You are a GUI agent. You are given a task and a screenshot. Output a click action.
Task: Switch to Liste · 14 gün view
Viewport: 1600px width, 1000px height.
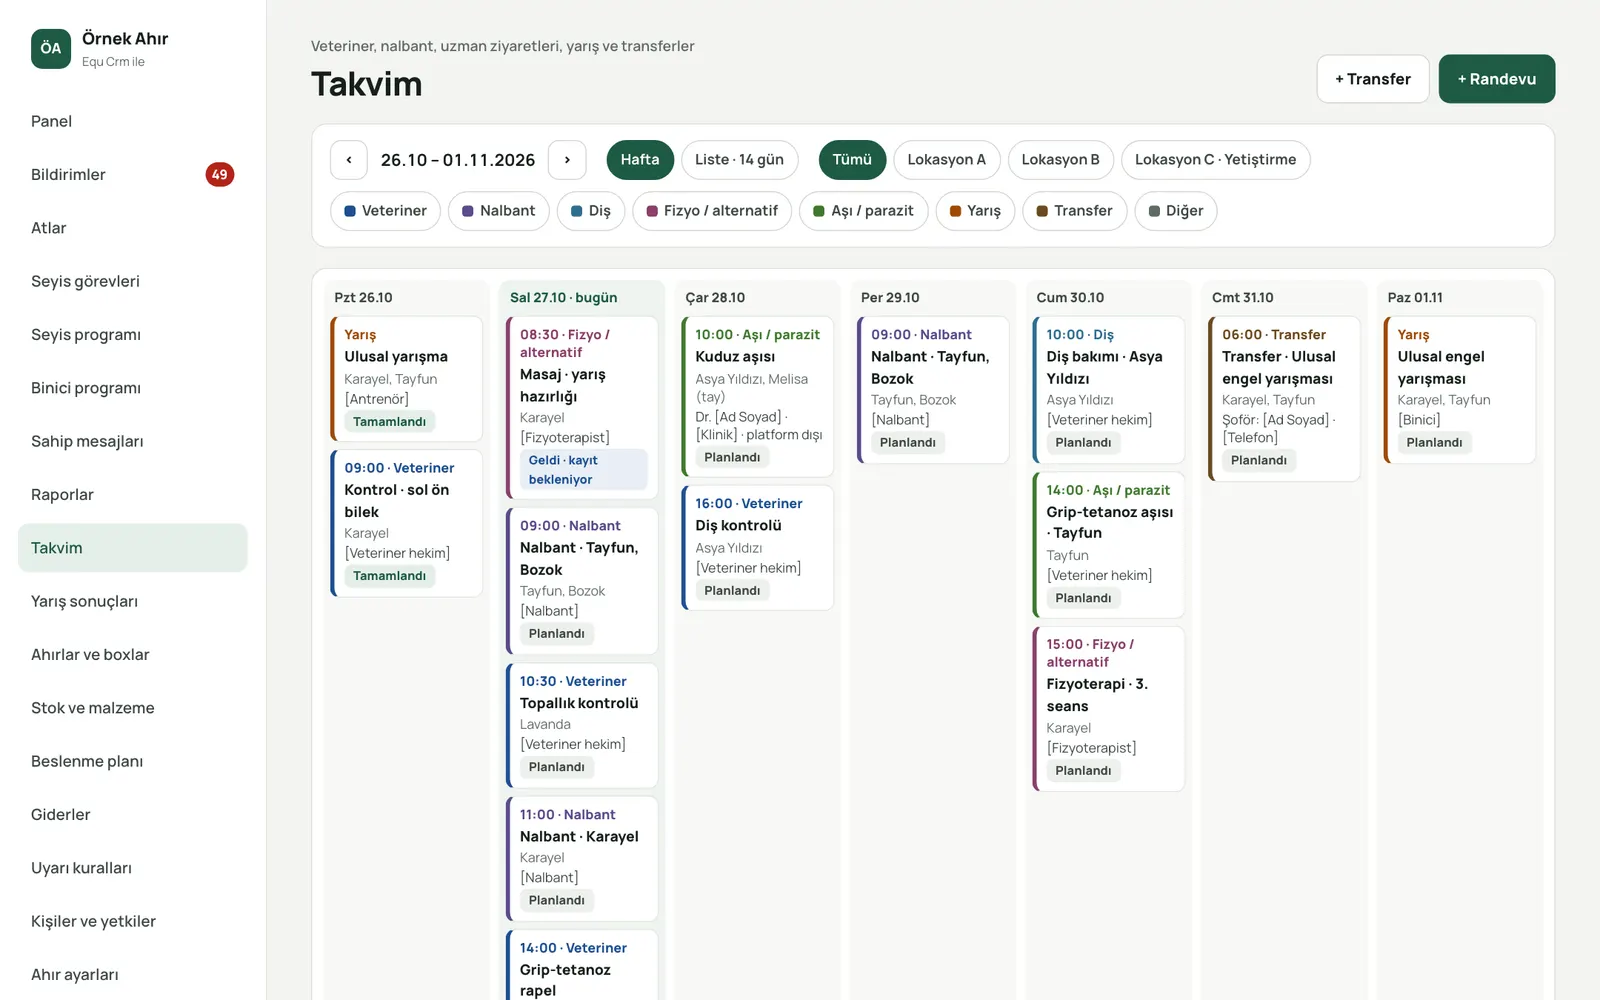coord(739,160)
